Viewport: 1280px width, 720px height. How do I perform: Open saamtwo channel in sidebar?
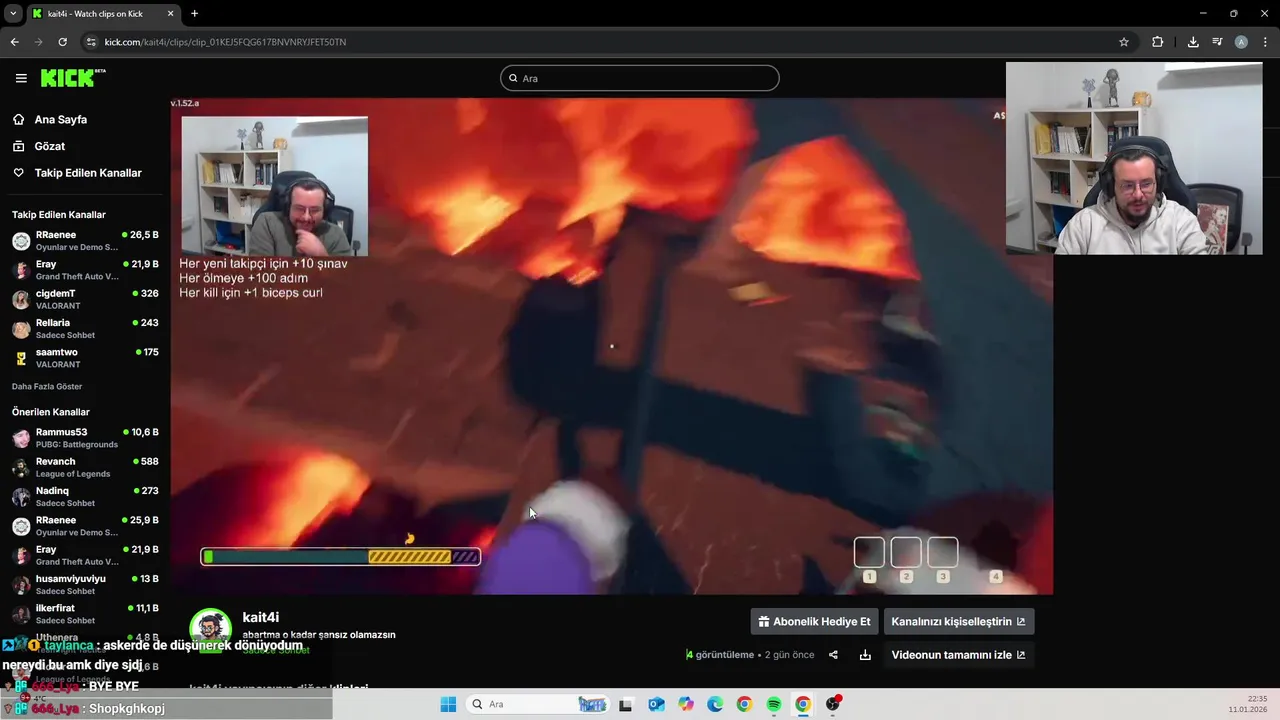(x=85, y=358)
